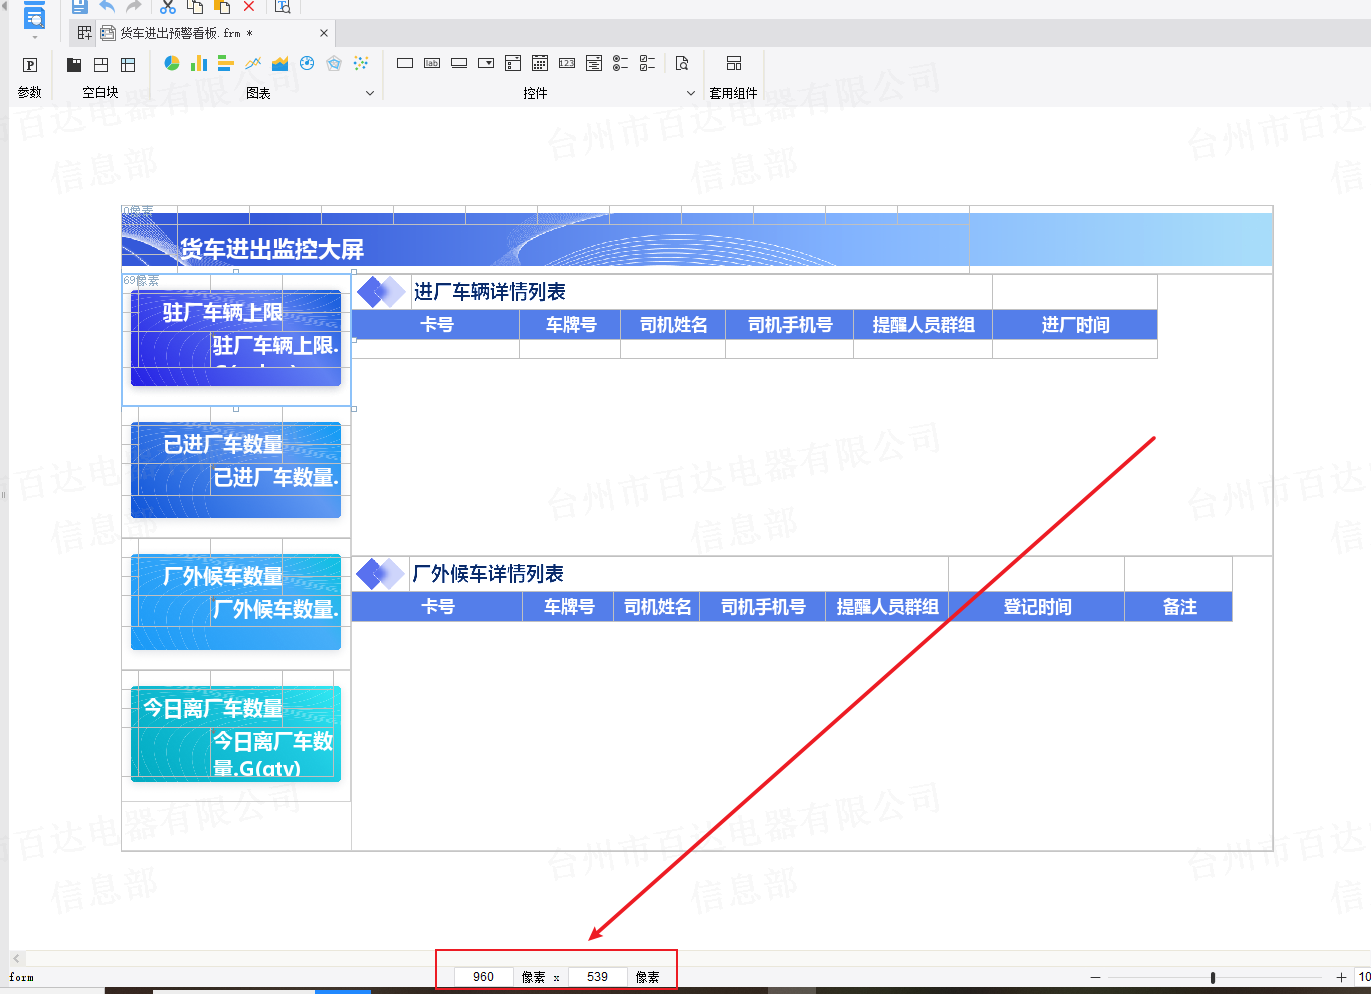Insert a pie chart from the chart toolbar
This screenshot has width=1371, height=994.
pos(172,63)
